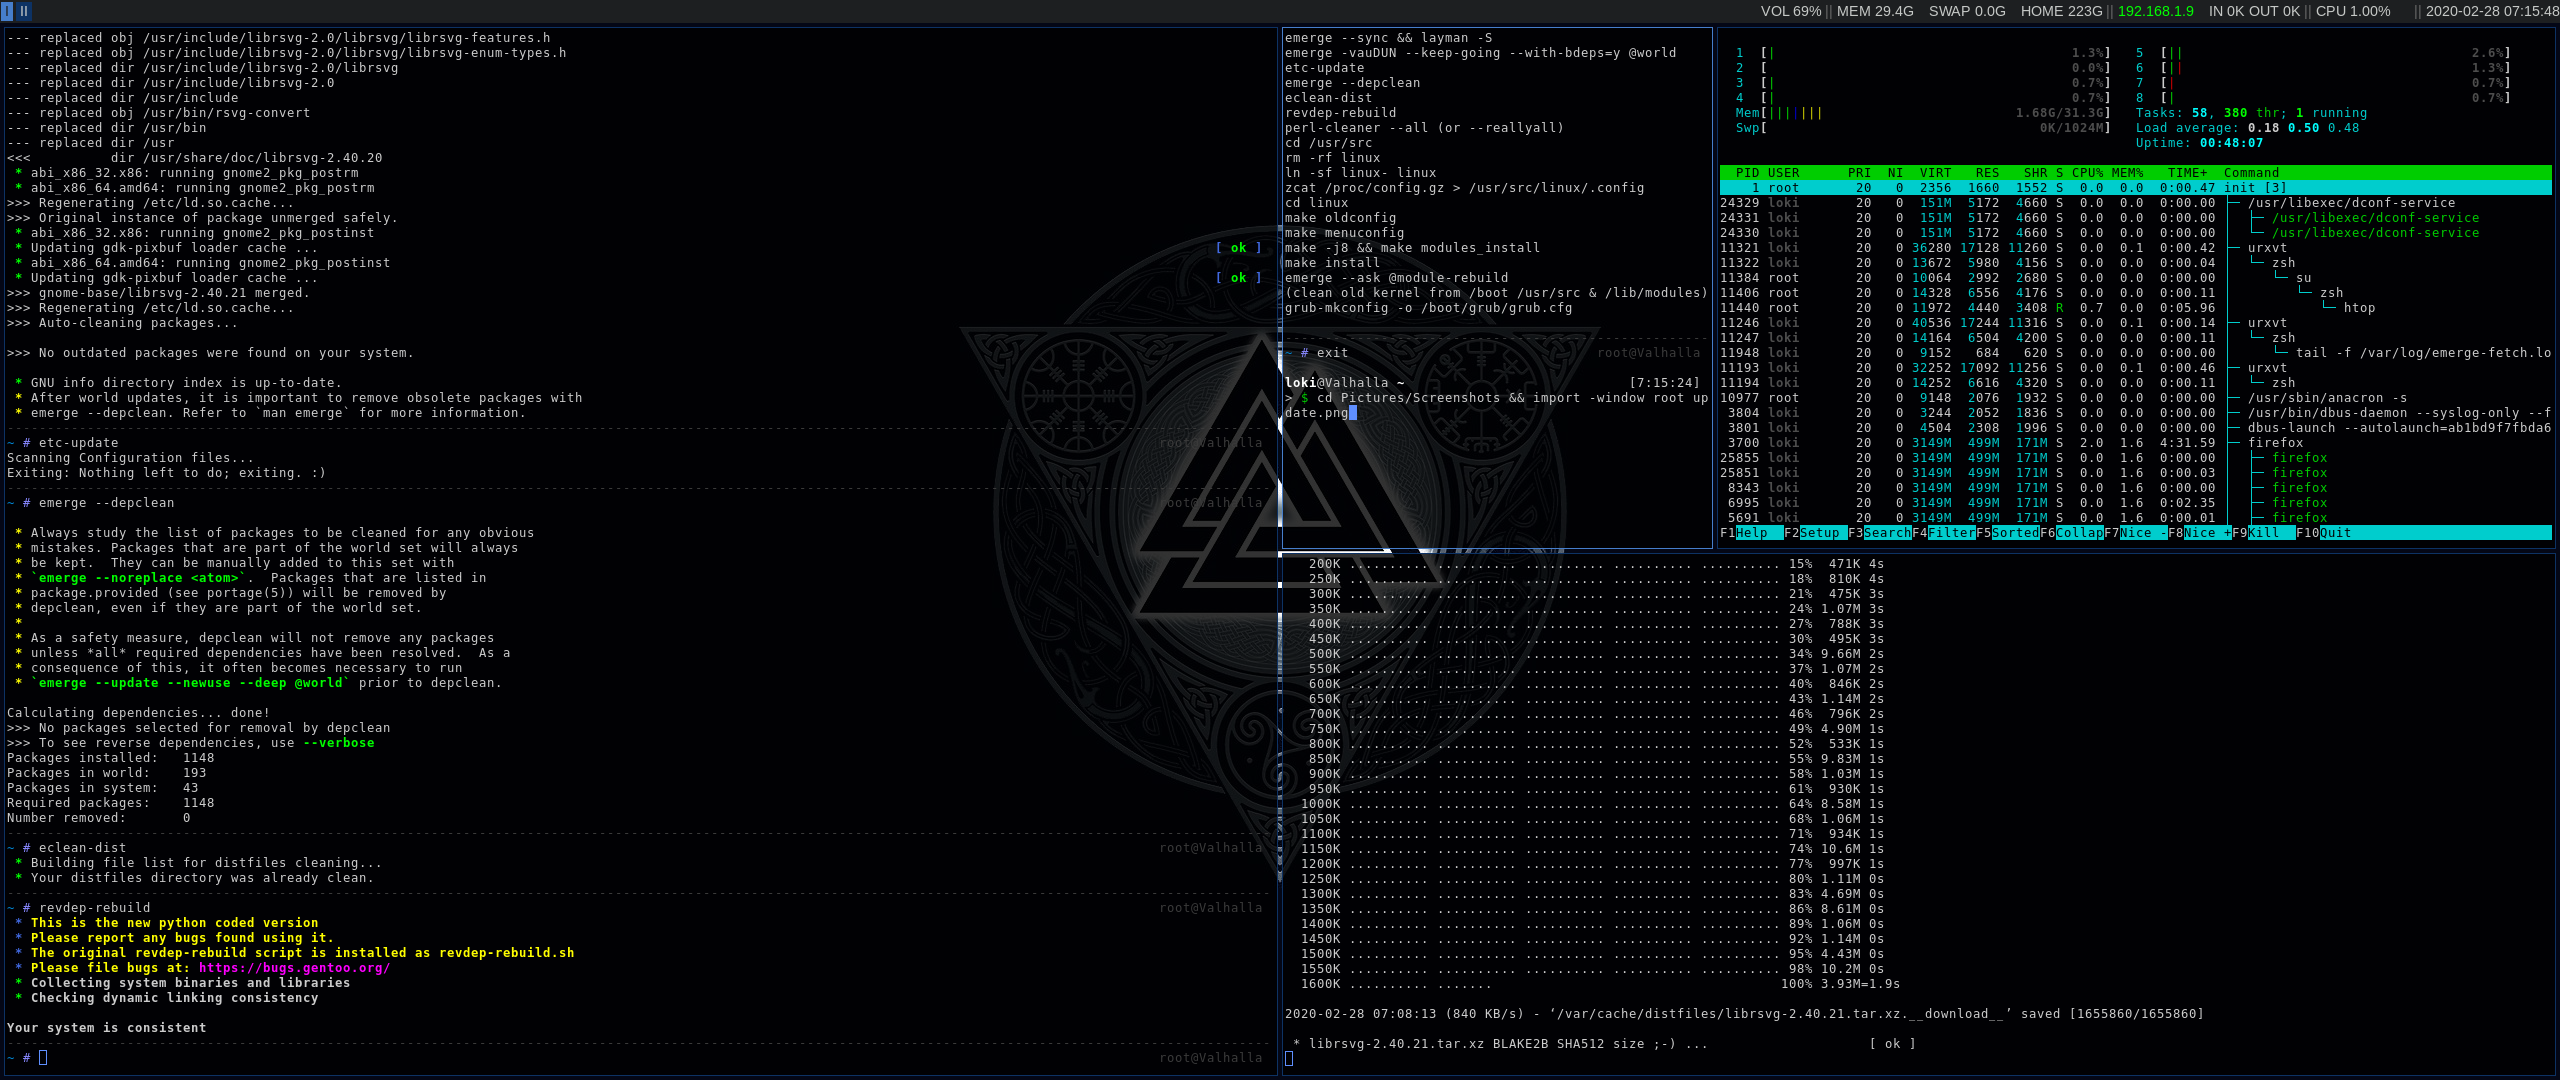Click the Load average line in htop
The image size is (2560, 1080).
[2247, 128]
